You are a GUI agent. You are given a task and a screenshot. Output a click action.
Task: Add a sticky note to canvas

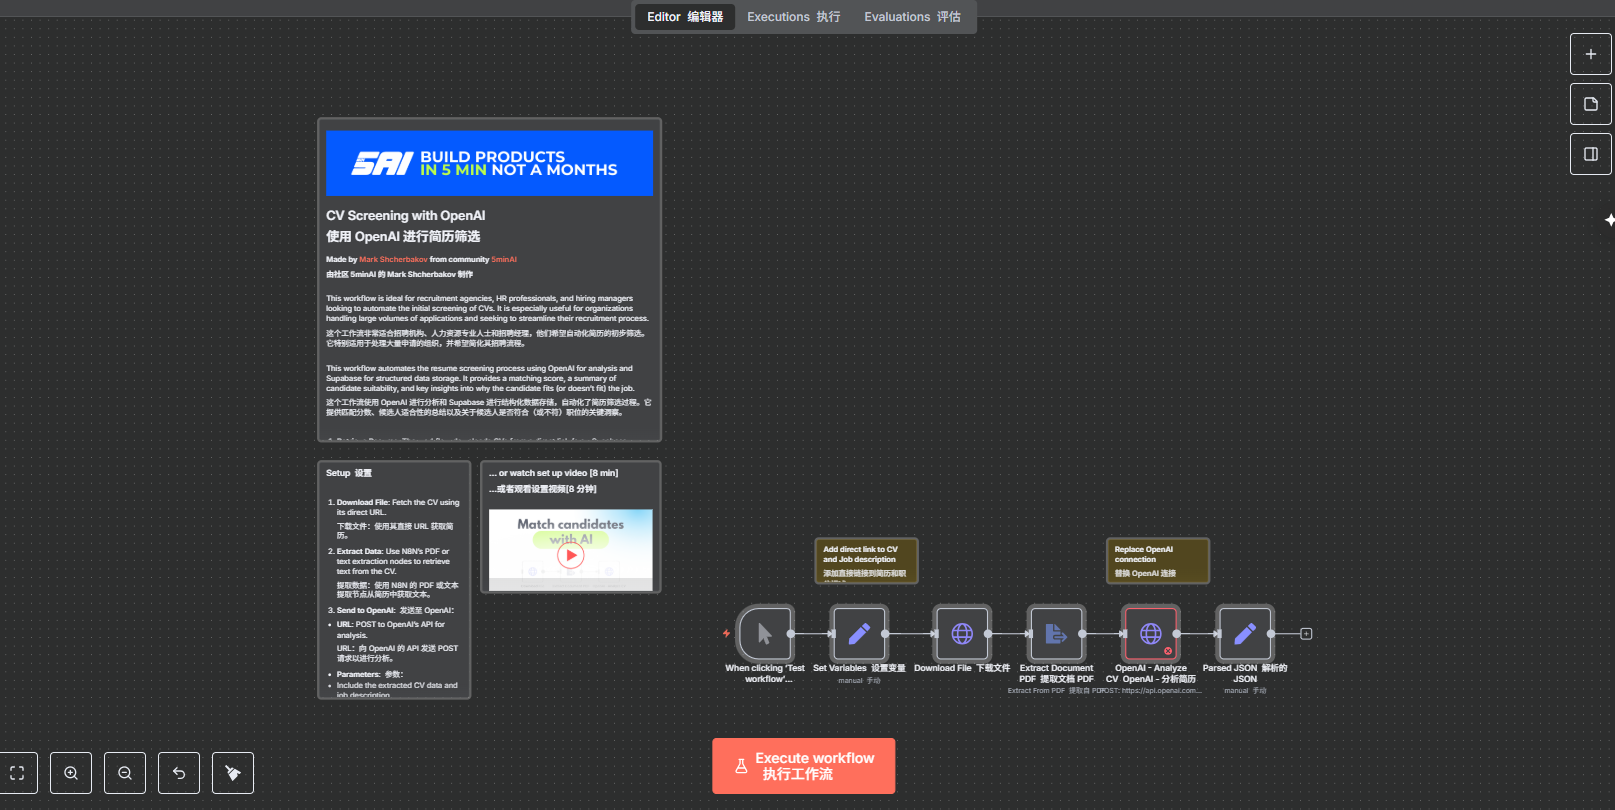[1590, 104]
